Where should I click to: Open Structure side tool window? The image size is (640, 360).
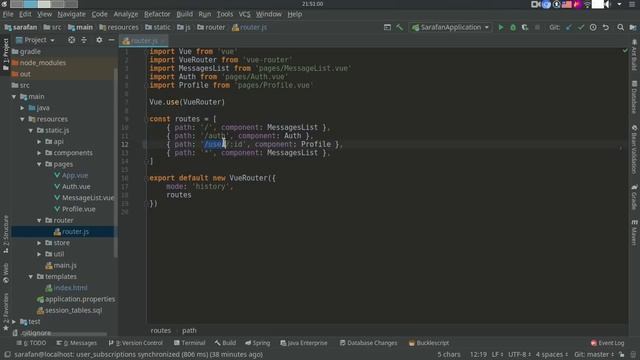pos(6,234)
